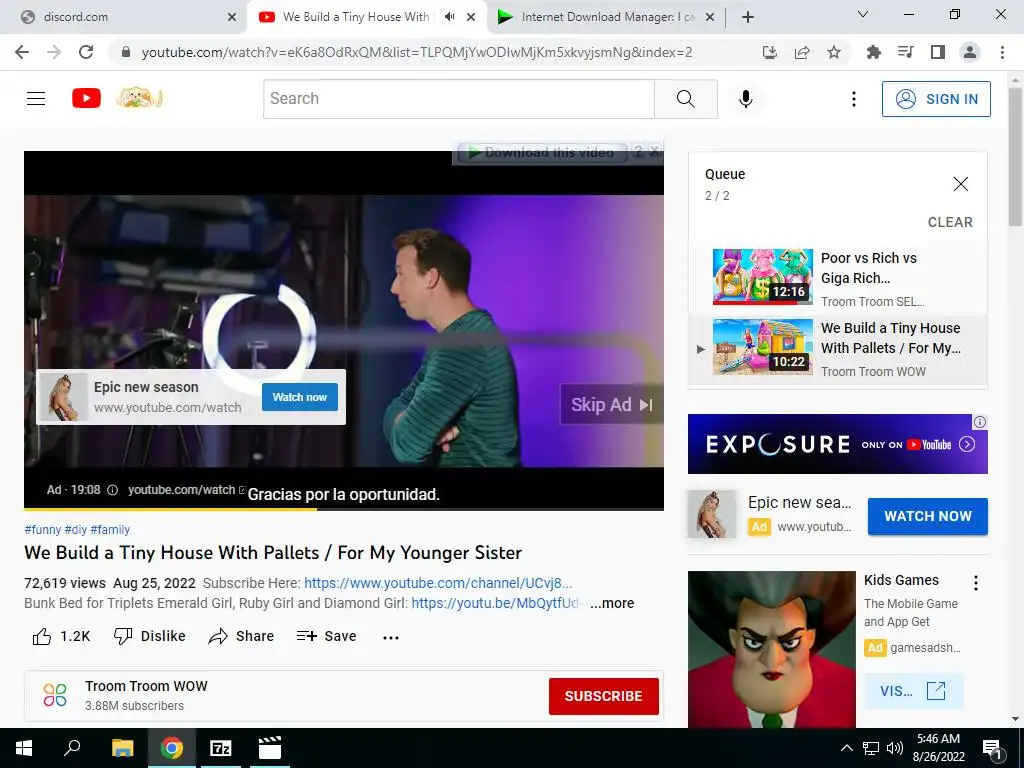Screen dimensions: 1024x768
Task: Save the video to a playlist
Action: 326,636
